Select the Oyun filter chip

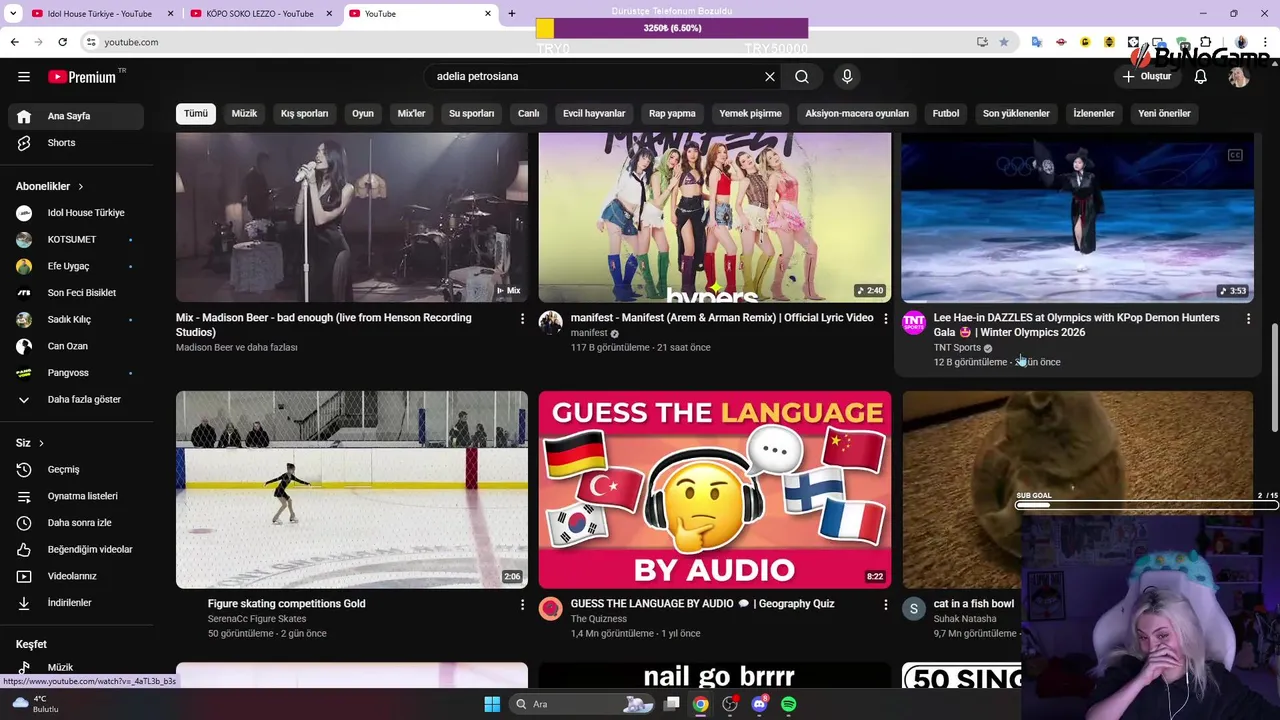tap(363, 113)
